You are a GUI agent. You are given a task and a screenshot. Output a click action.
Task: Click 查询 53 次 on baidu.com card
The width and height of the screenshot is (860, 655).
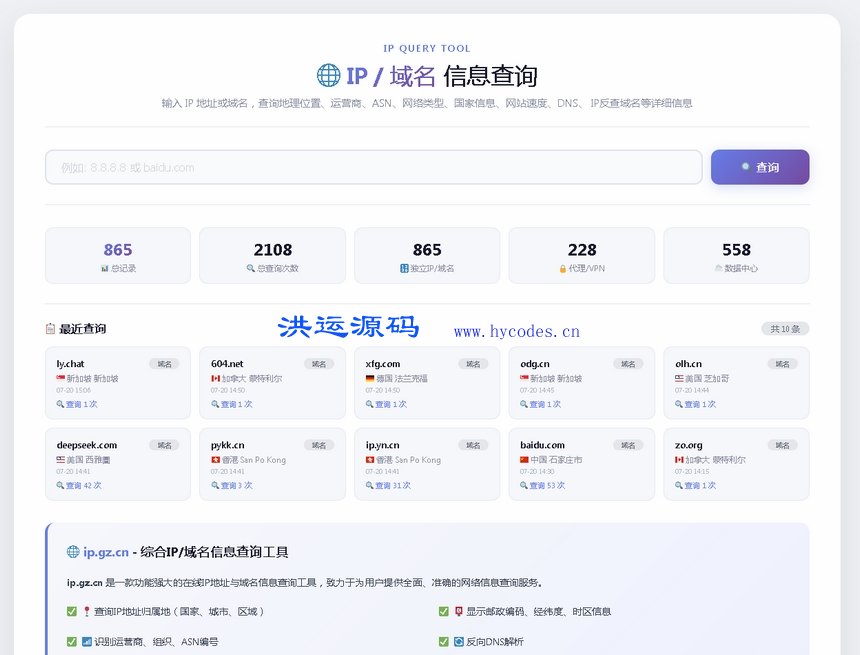coord(542,485)
